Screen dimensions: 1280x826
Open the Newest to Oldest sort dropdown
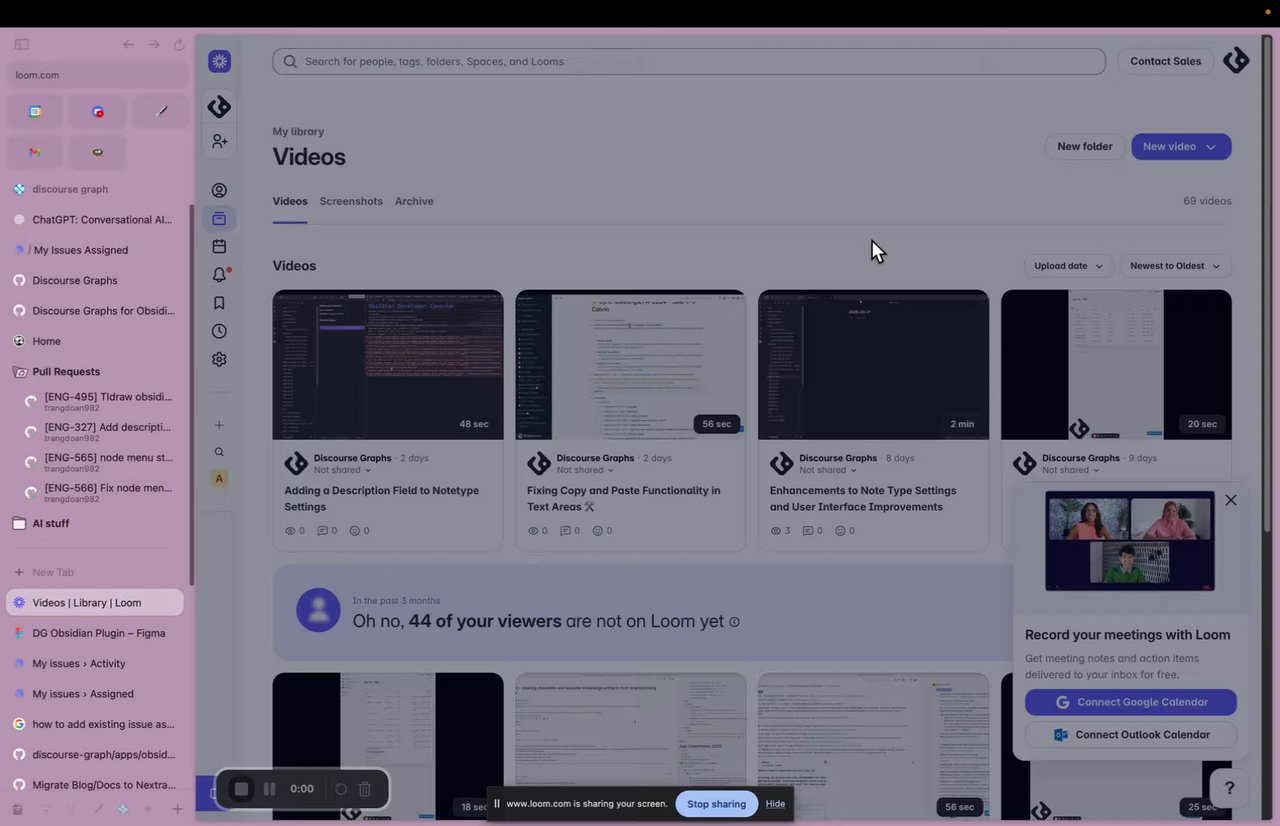(1175, 266)
